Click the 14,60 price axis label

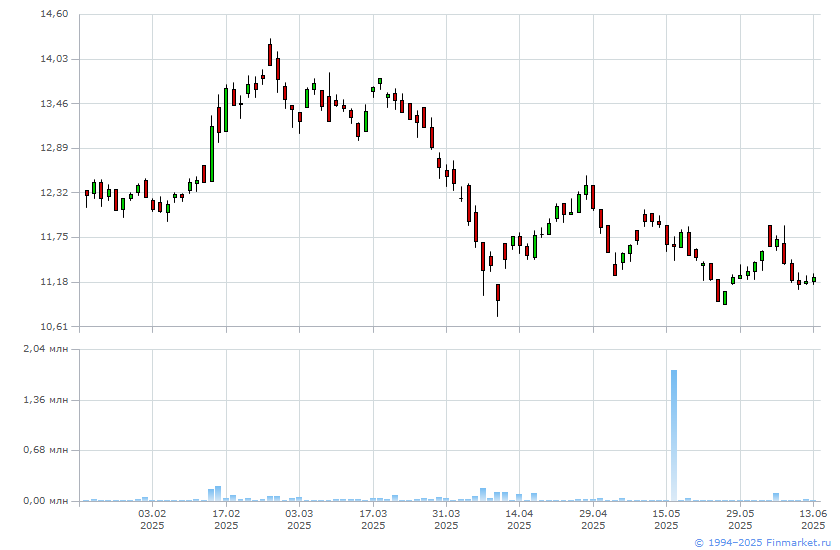click(x=54, y=13)
